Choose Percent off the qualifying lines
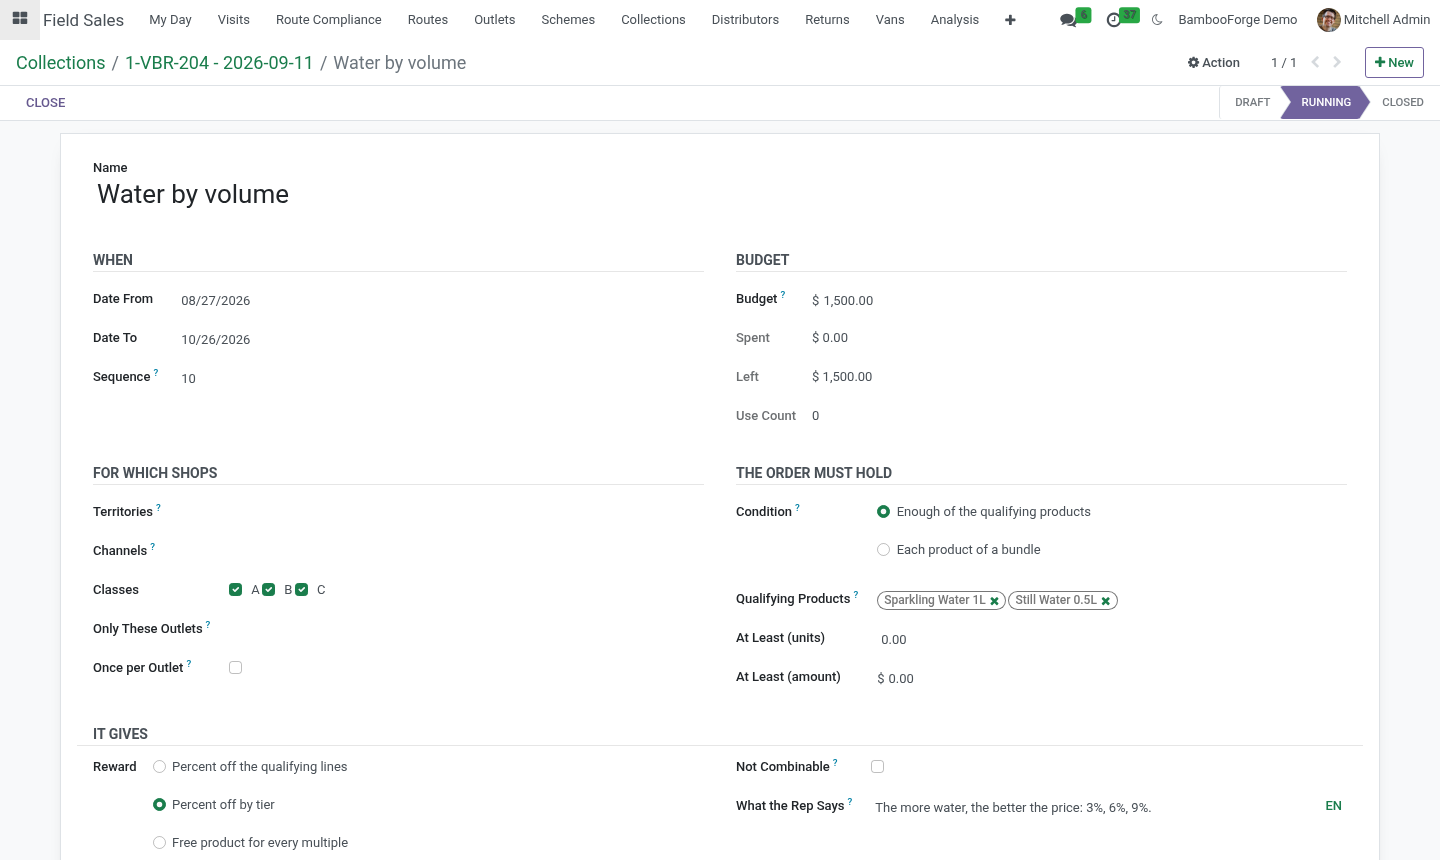This screenshot has height=860, width=1440. tap(159, 767)
